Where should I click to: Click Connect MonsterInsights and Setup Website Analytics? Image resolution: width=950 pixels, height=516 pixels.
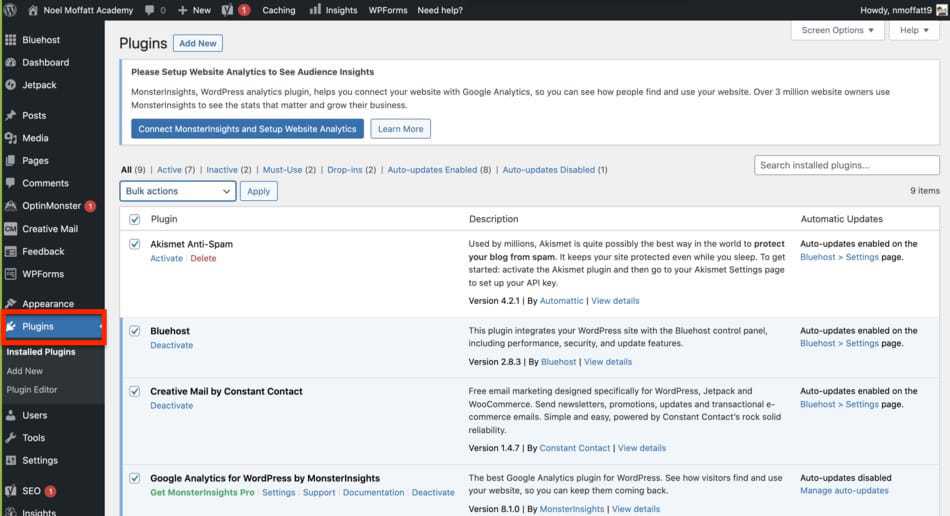[x=247, y=128]
